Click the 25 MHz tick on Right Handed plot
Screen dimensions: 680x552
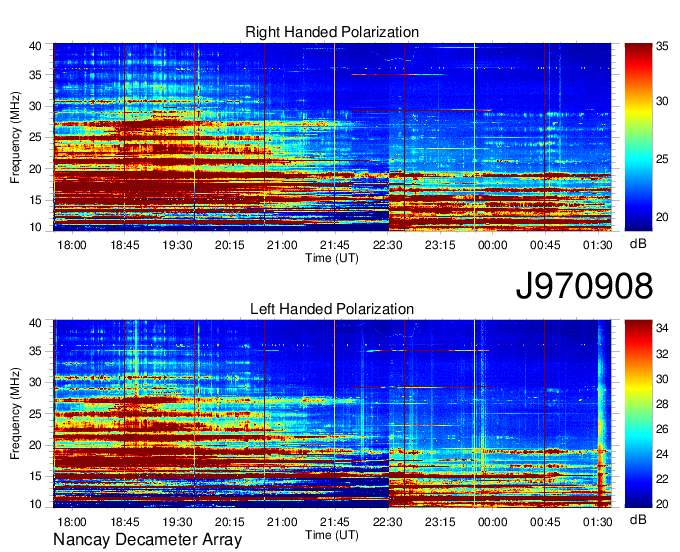coord(35,137)
